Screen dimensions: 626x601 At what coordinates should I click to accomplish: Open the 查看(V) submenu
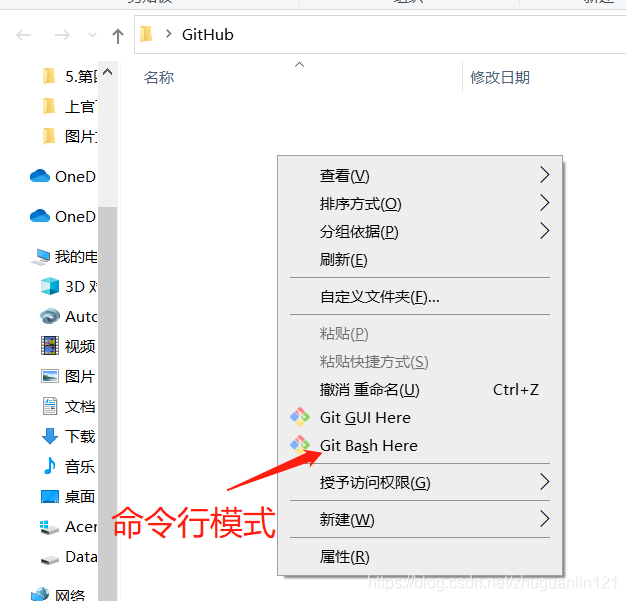(x=420, y=175)
